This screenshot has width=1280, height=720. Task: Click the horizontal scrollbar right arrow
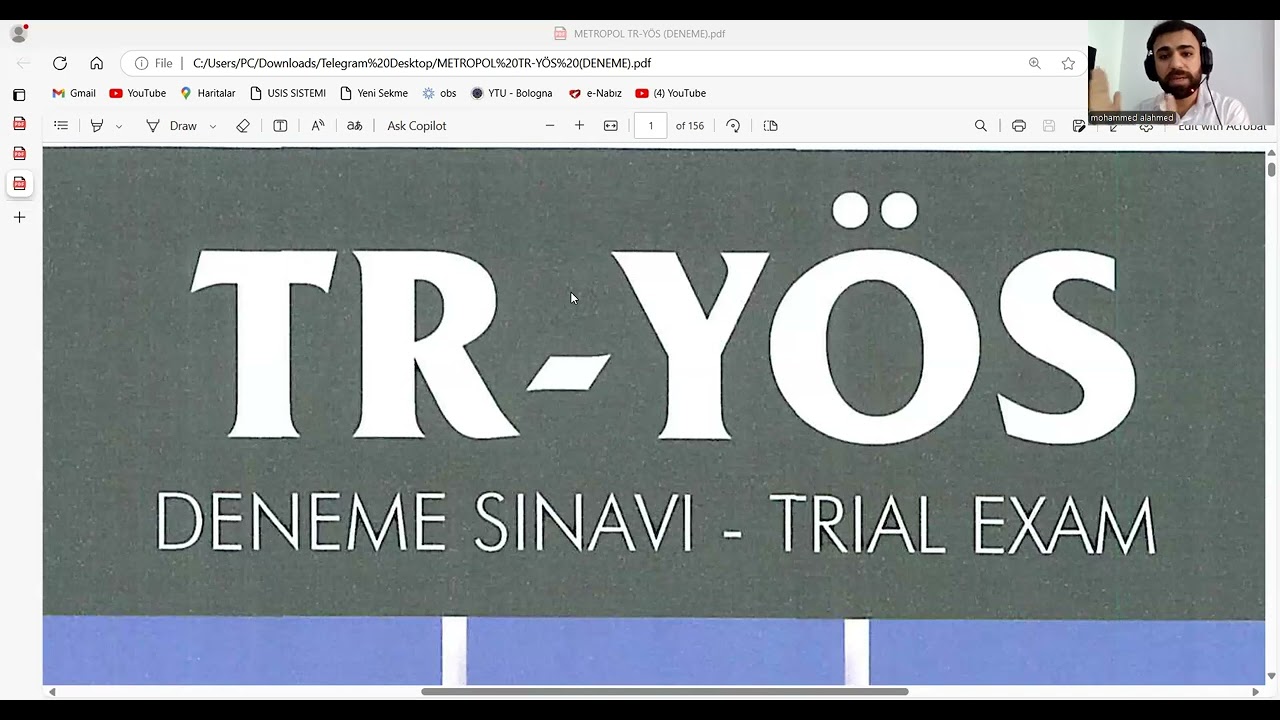tap(1255, 692)
